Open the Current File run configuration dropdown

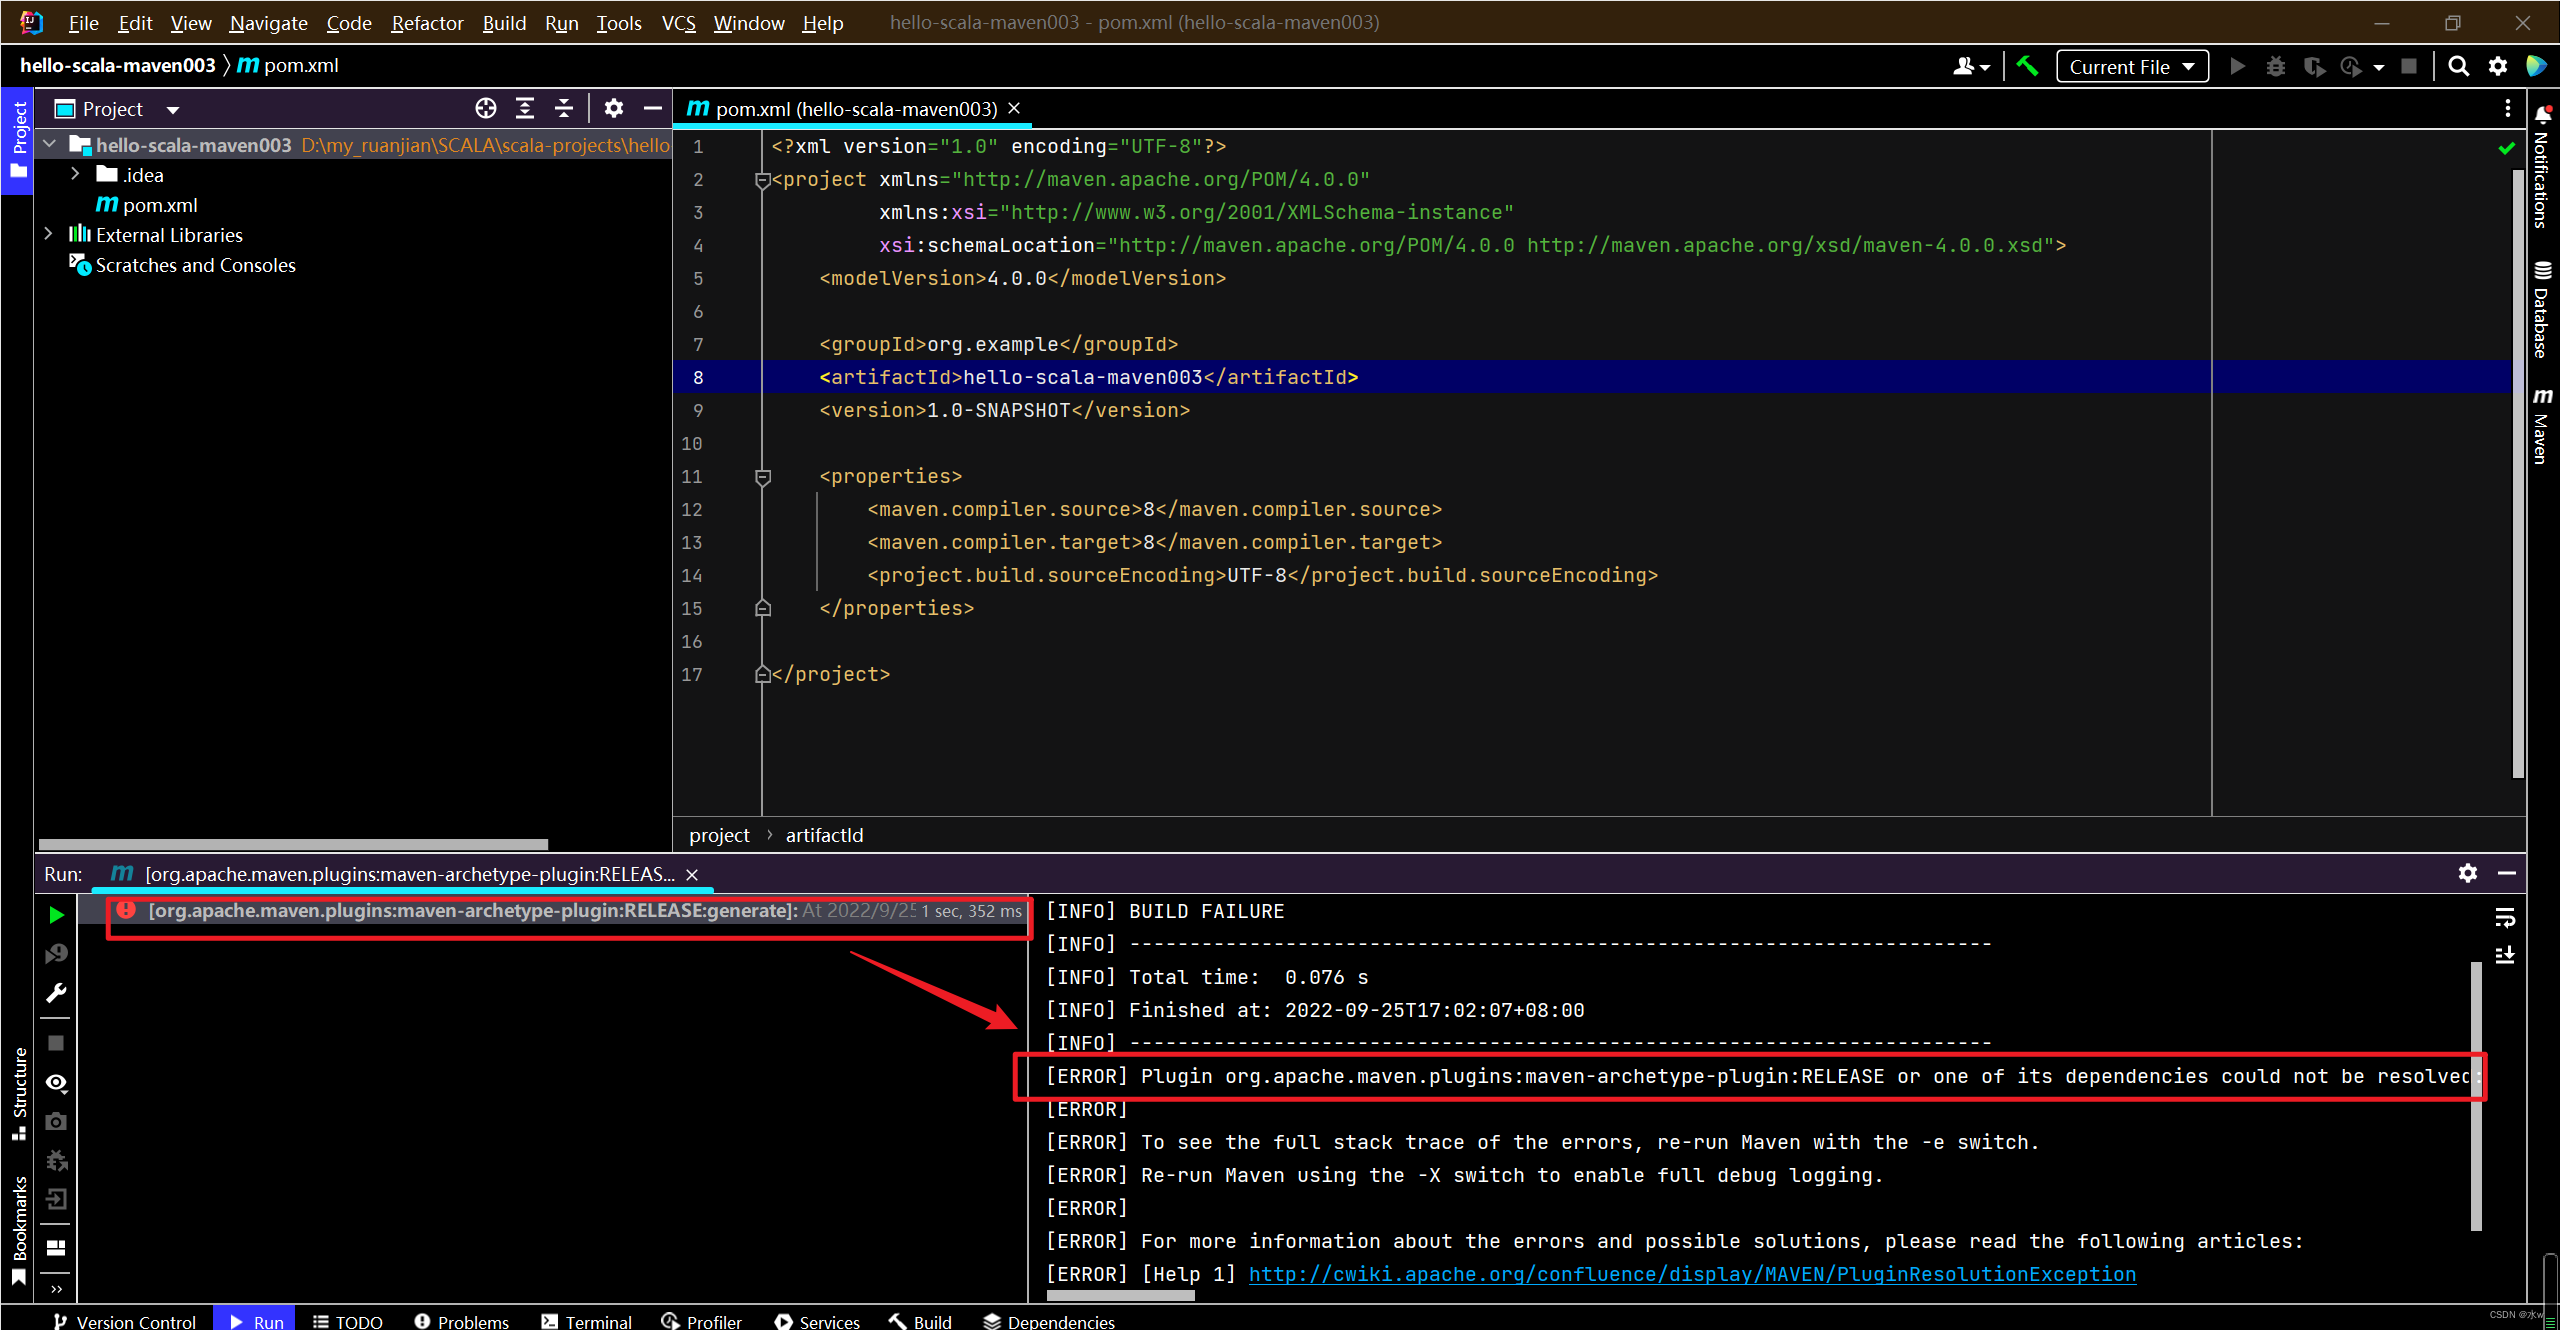tap(2131, 66)
